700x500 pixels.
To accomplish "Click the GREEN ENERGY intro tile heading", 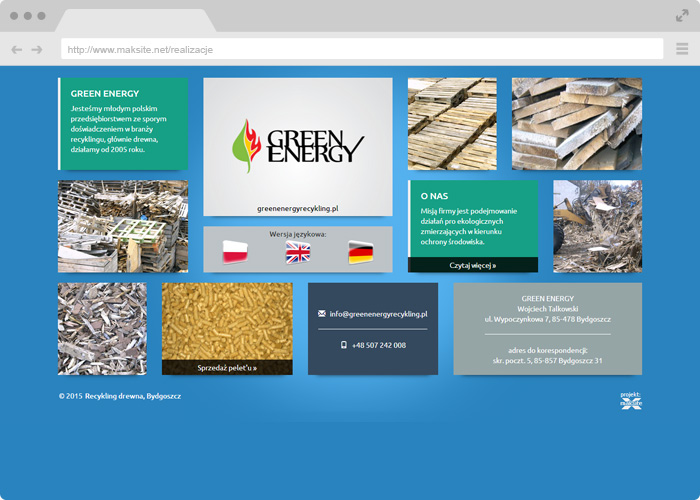I will pyautogui.click(x=105, y=94).
